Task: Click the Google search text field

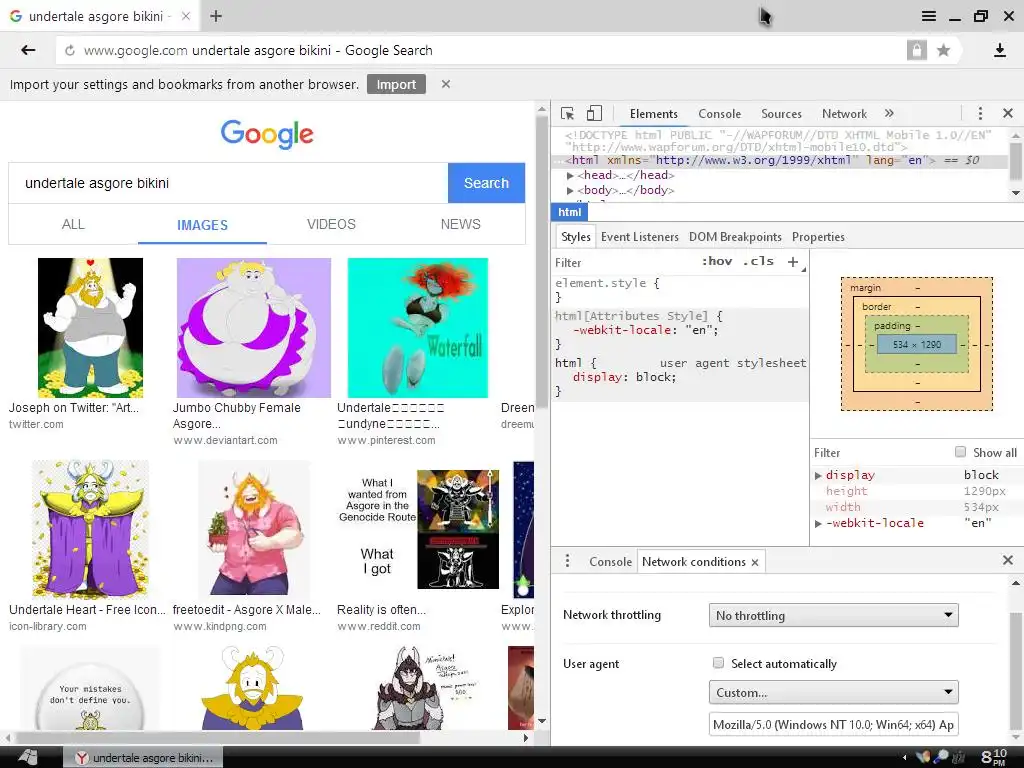Action: click(x=228, y=183)
